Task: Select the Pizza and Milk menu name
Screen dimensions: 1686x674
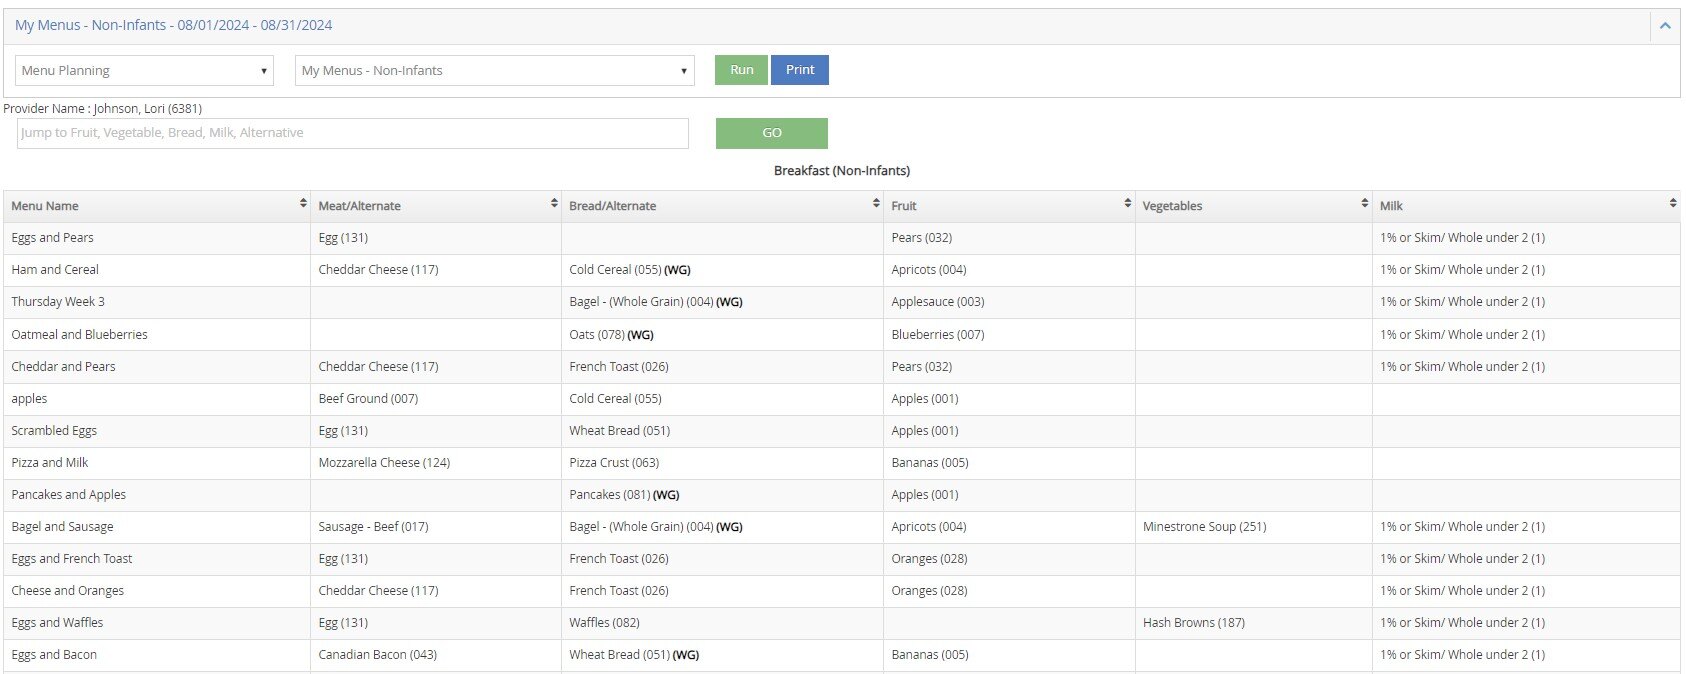Action: 50,463
